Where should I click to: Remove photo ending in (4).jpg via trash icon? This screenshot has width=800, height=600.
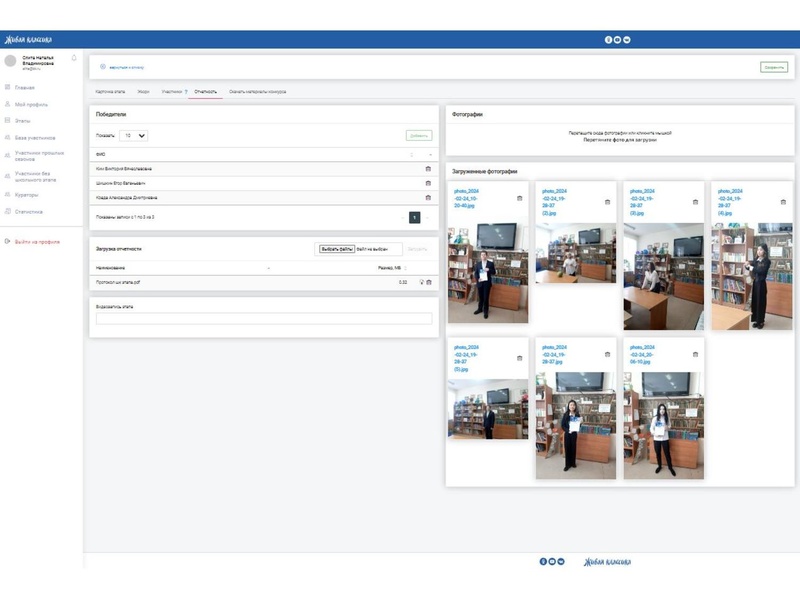click(x=783, y=202)
